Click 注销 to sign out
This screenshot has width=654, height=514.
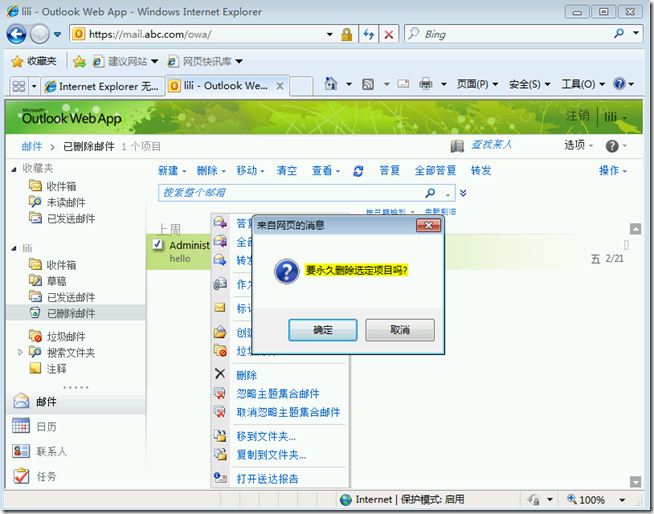click(x=578, y=116)
